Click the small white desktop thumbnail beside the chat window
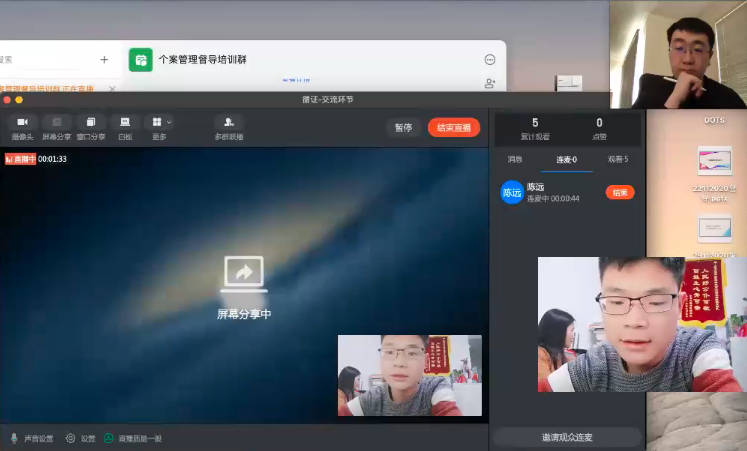747x451 pixels. click(x=569, y=83)
